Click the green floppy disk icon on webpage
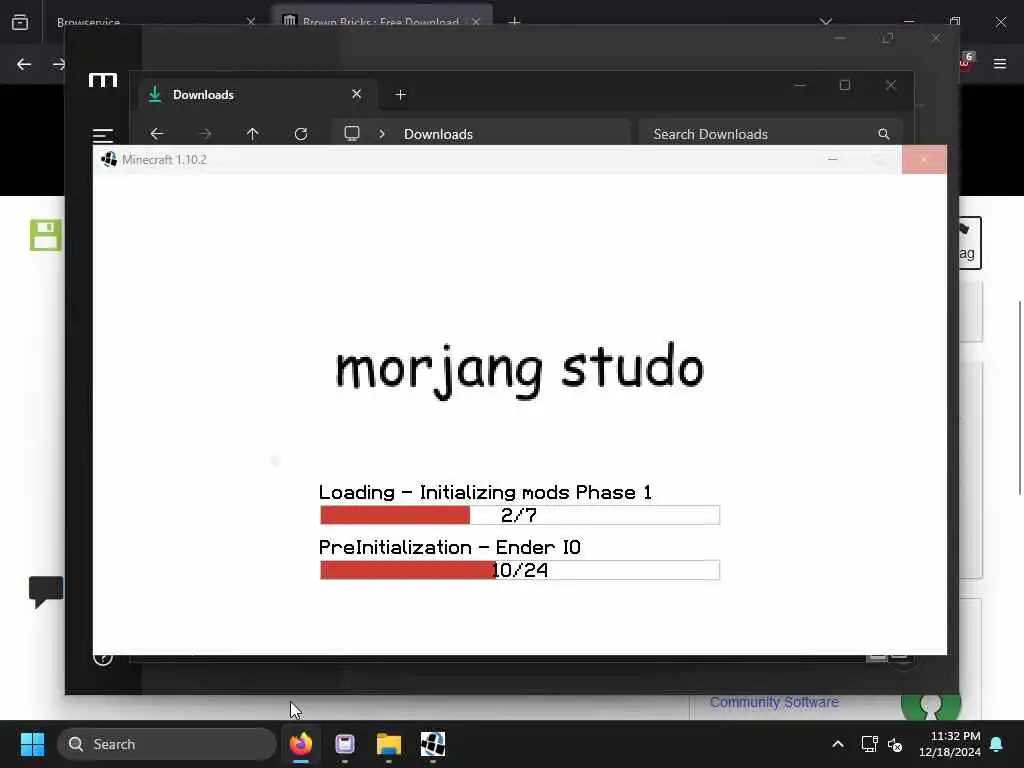The height and width of the screenshot is (768, 1024). point(46,235)
